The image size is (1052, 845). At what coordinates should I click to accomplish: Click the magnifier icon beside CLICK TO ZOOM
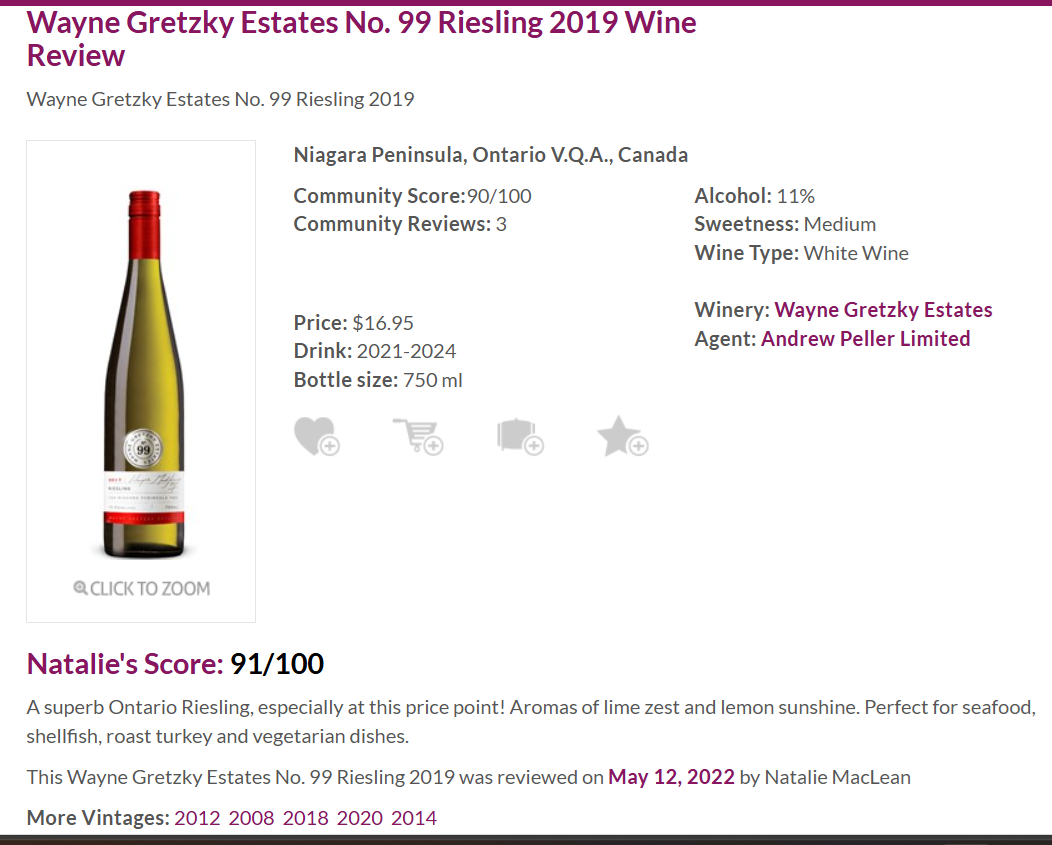[x=80, y=588]
